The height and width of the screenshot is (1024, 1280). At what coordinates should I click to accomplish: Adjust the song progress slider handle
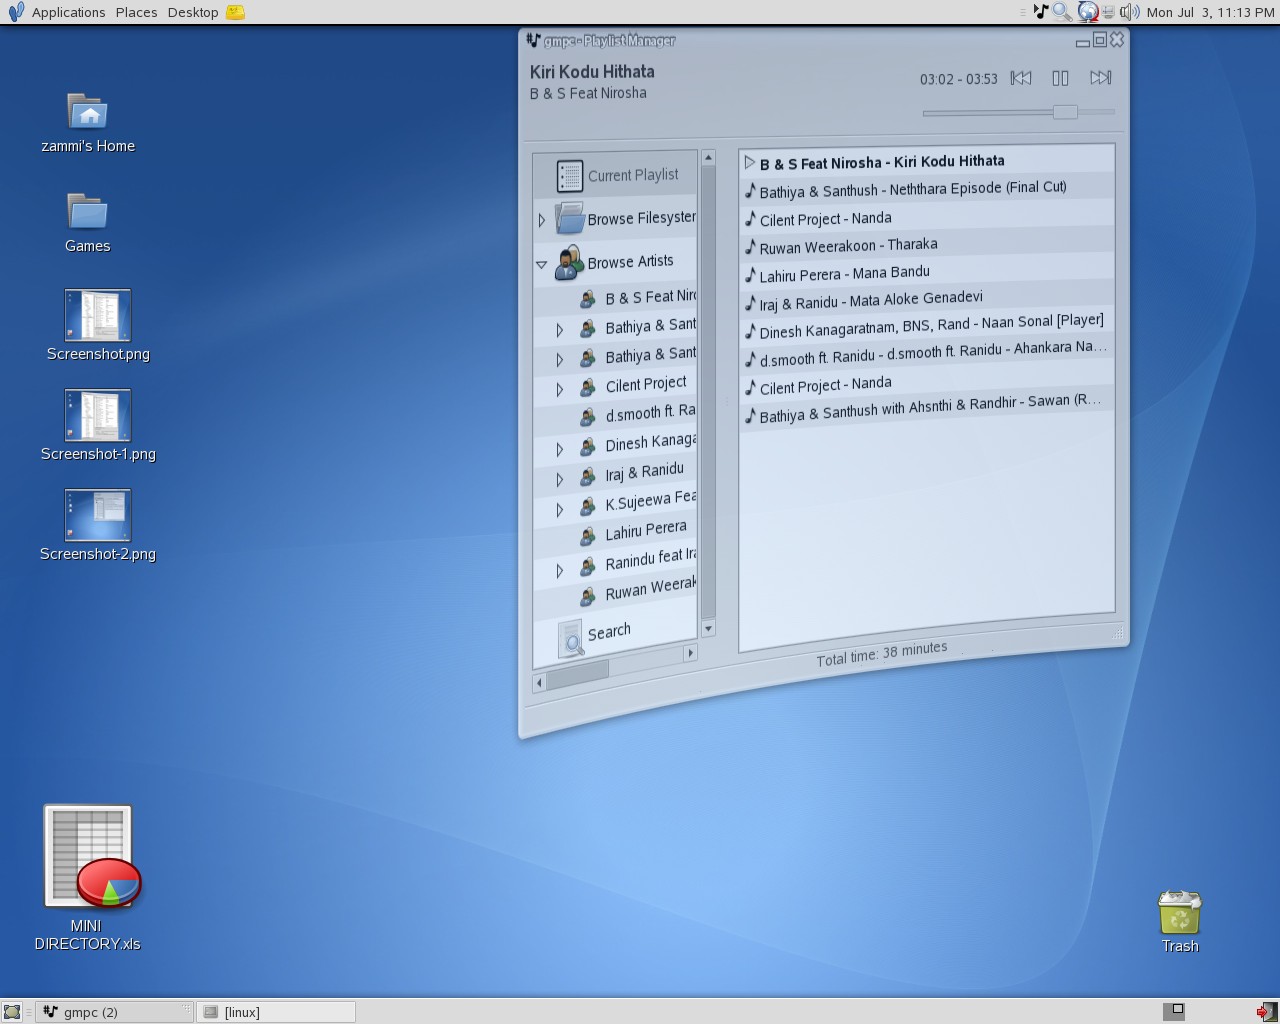[1065, 112]
